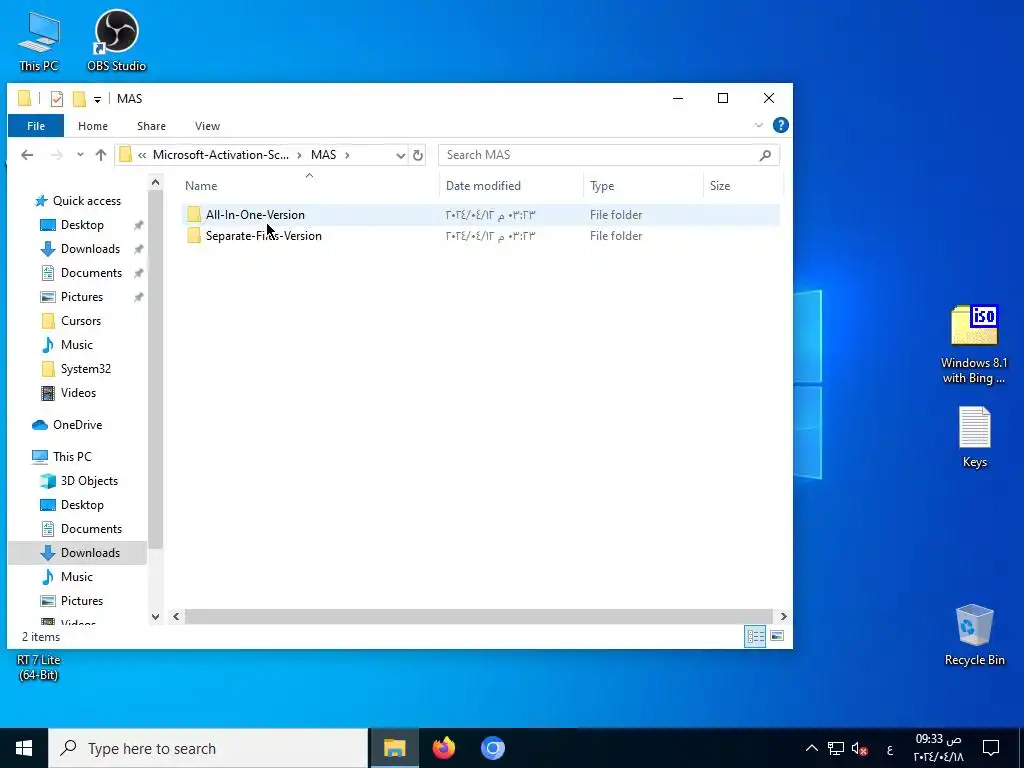
Task: Open the Explorer Help question mark icon
Action: (780, 125)
